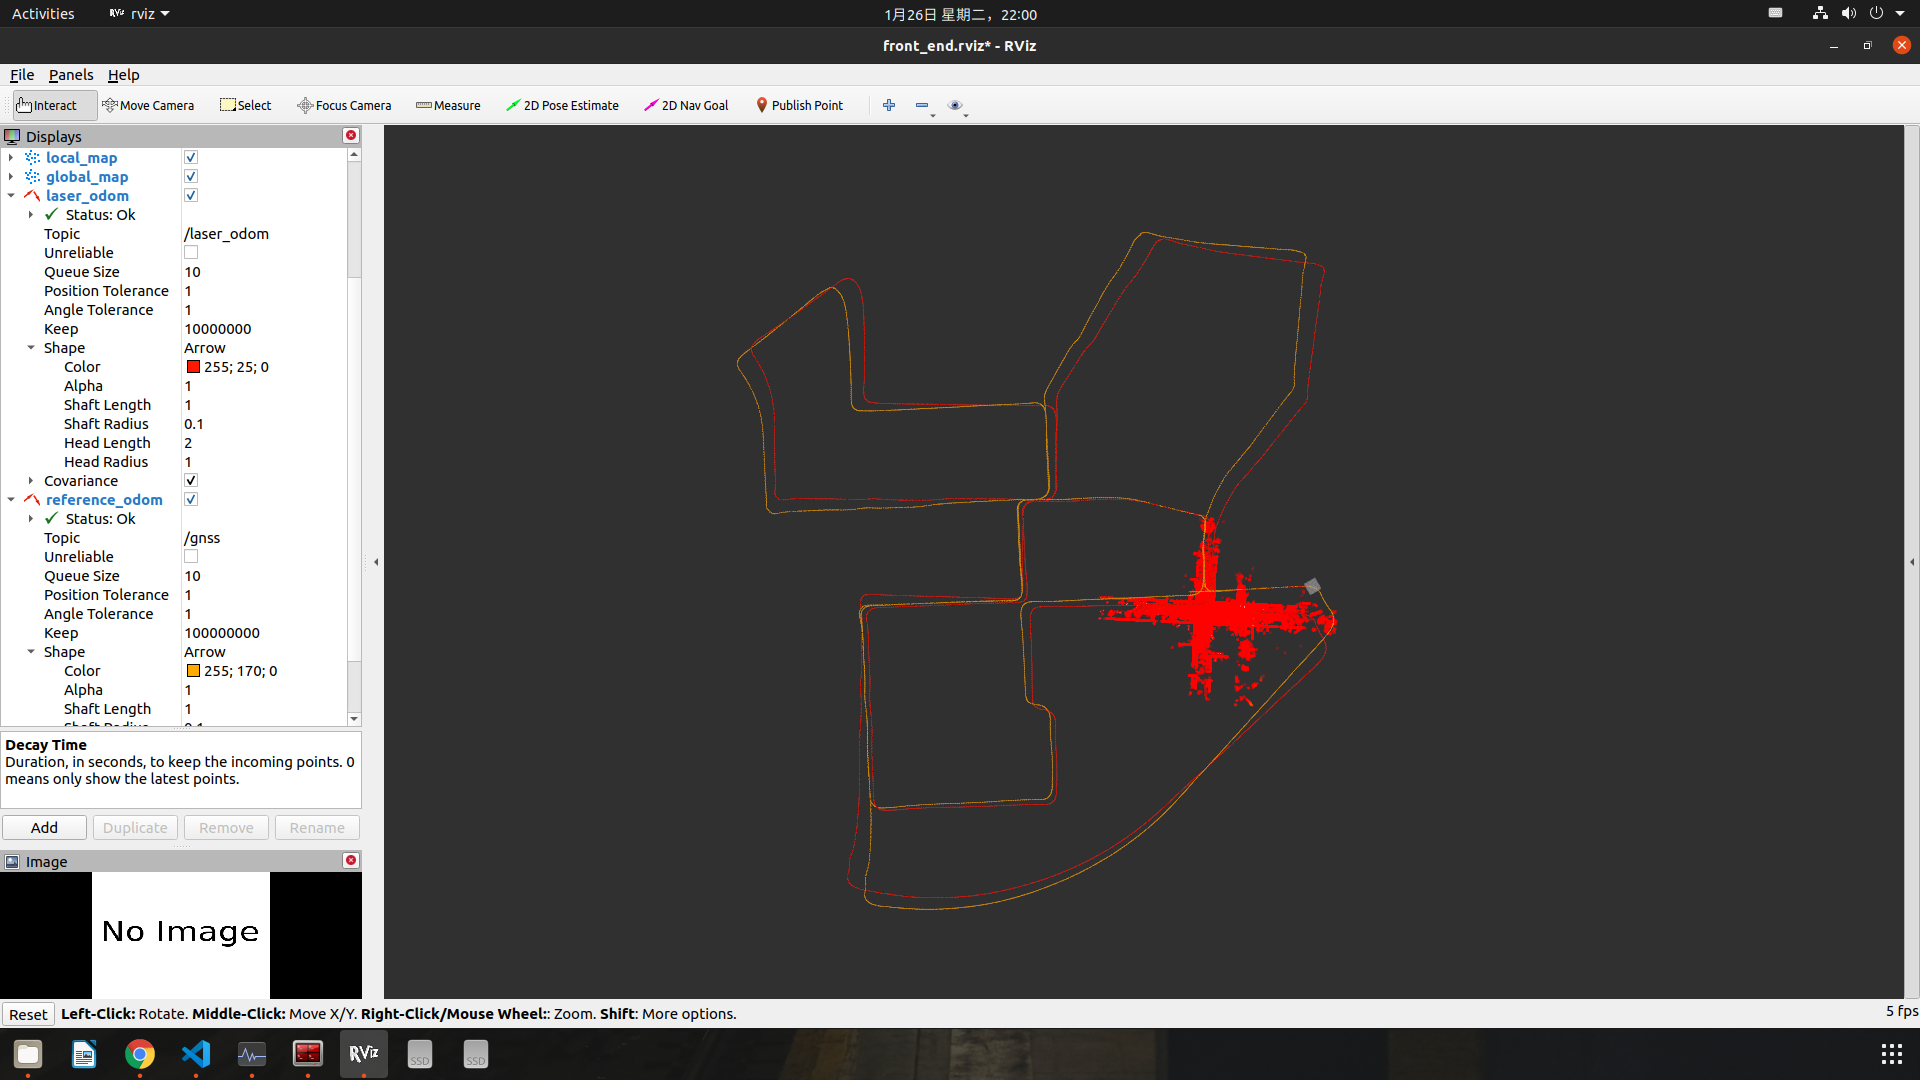The width and height of the screenshot is (1920, 1080).
Task: Toggle global_map display checkbox
Action: [191, 176]
